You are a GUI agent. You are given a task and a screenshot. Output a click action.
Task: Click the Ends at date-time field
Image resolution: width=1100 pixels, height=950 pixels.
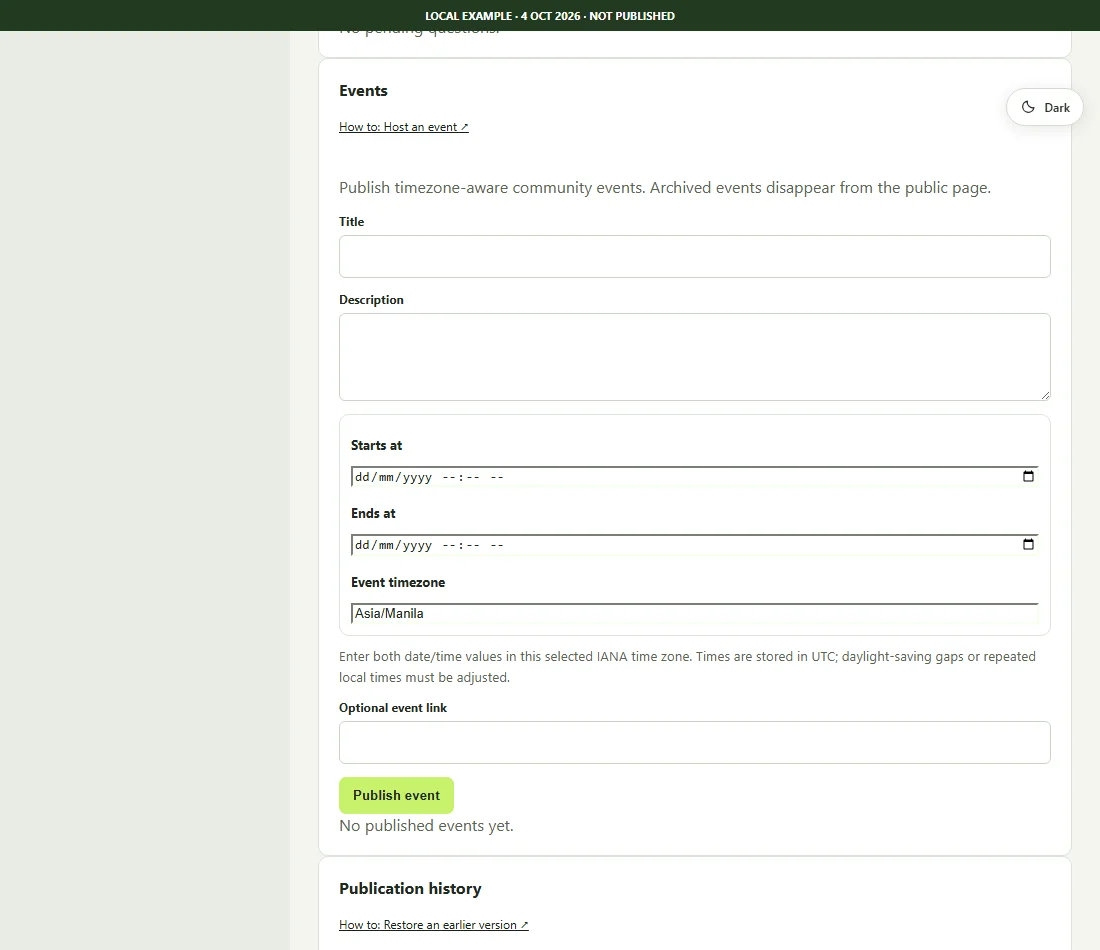tap(695, 544)
